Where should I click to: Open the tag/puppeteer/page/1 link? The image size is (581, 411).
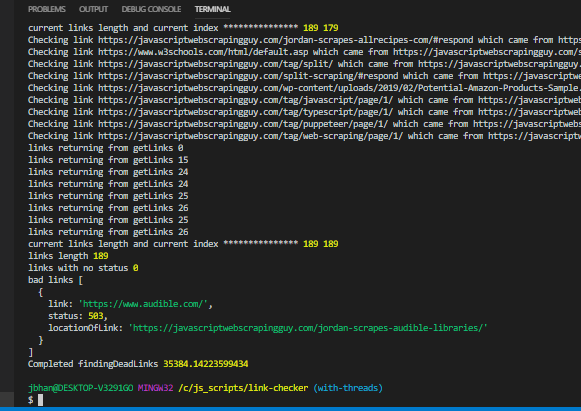point(243,124)
